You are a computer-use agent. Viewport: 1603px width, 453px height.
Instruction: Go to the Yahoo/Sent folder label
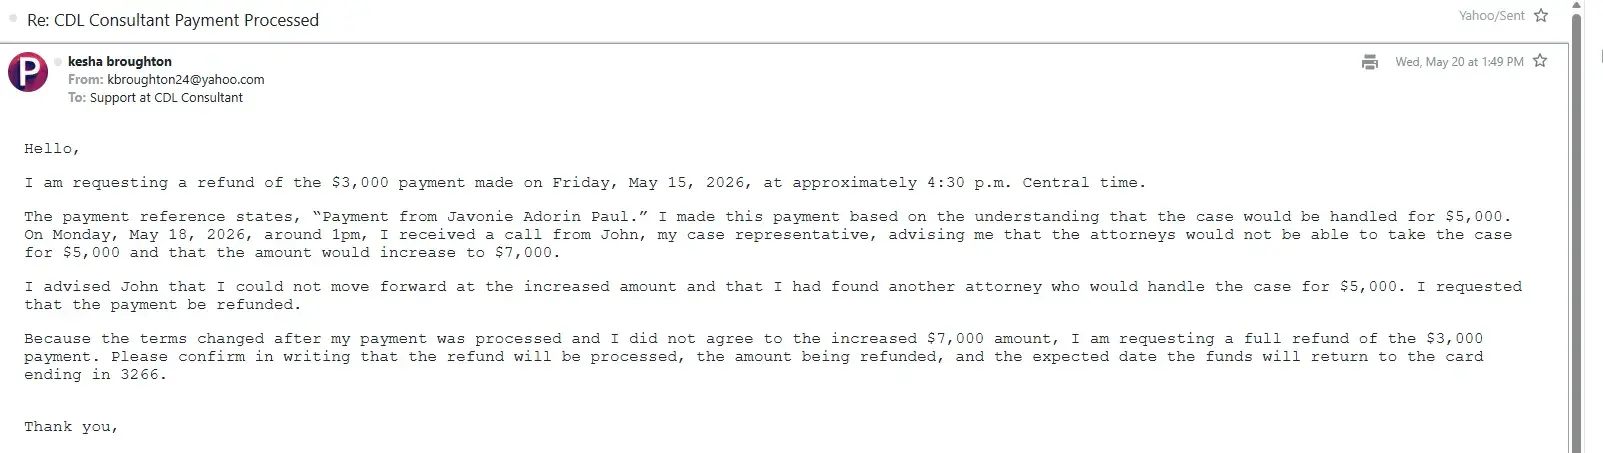pyautogui.click(x=1491, y=16)
